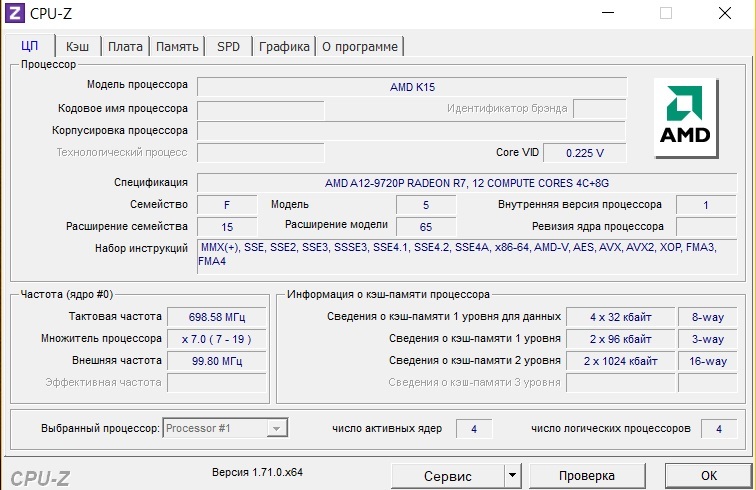756x490 pixels.
Task: Open the Графика tab
Action: 283,46
